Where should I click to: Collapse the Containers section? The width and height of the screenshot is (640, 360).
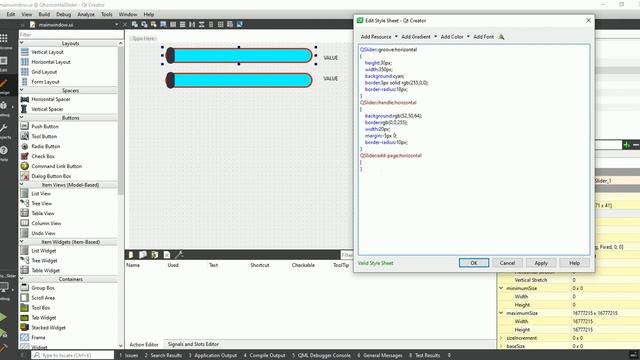[x=22, y=279]
